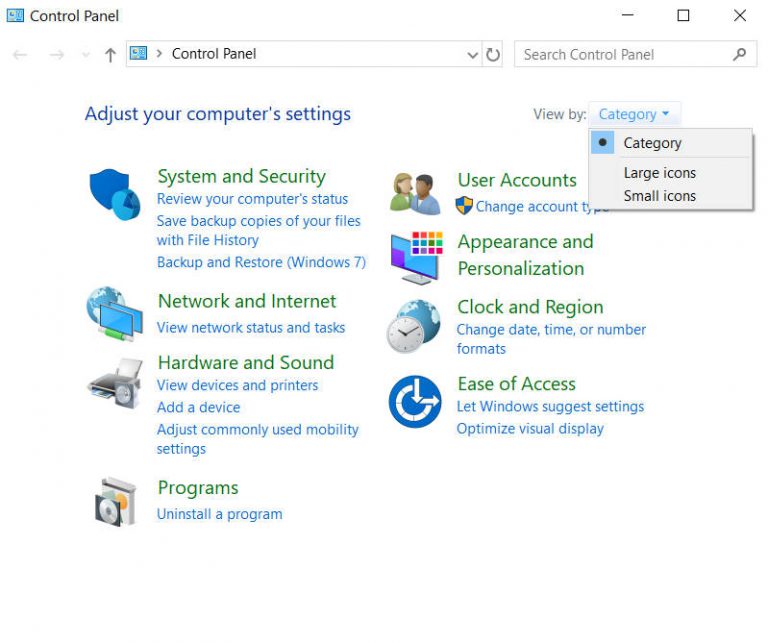Click the Ease of Access icon
This screenshot has width=768, height=643.
(x=414, y=401)
